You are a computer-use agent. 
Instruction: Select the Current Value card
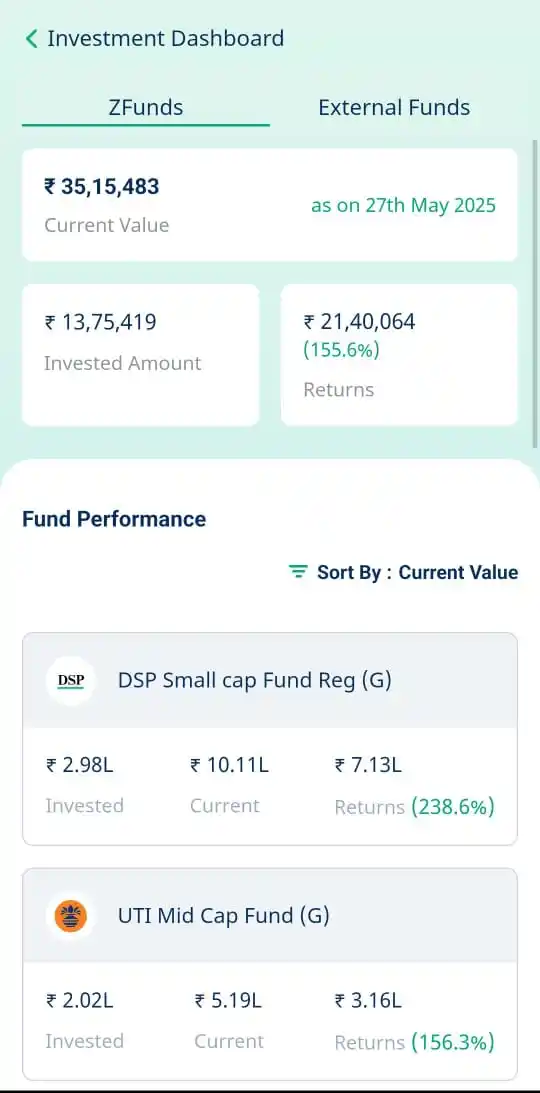tap(270, 205)
